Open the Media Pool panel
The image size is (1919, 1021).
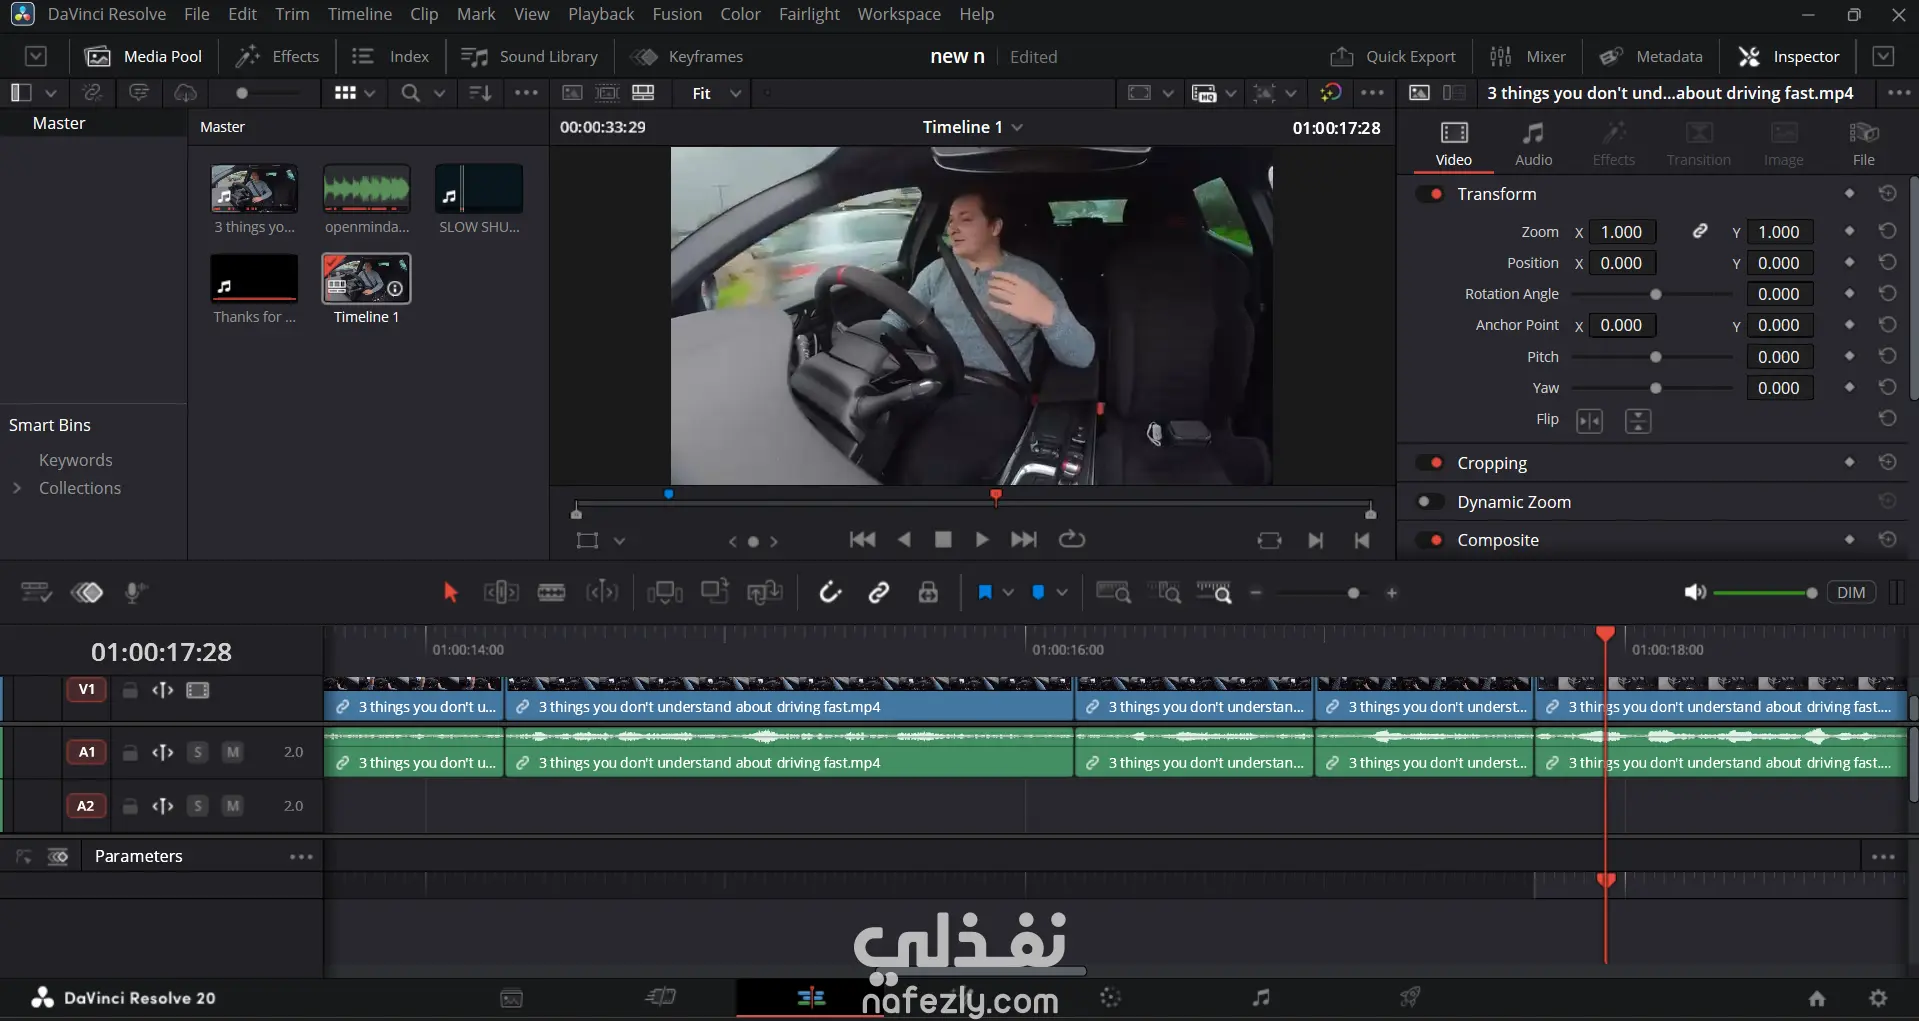tap(144, 56)
